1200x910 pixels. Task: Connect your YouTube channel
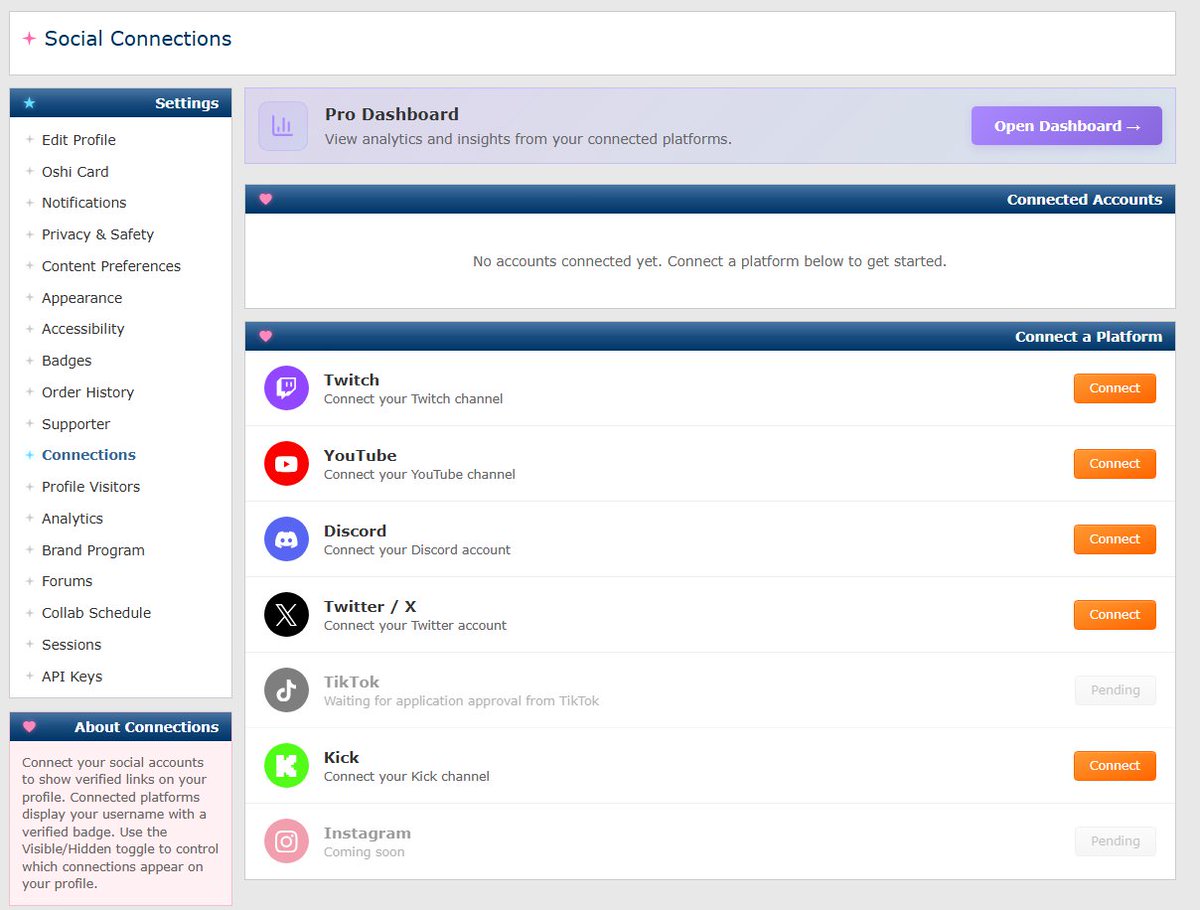(1115, 464)
